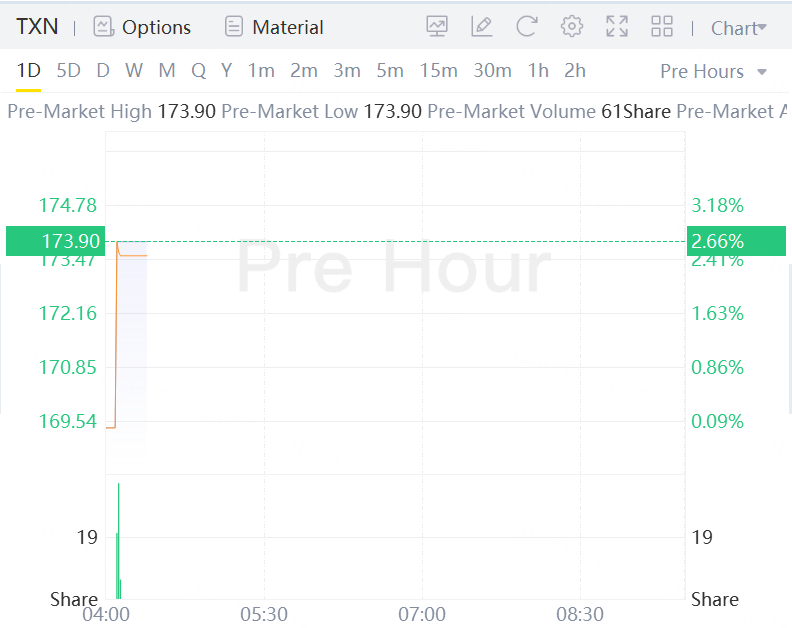Click the tallest green volume bar
Image resolution: width=792 pixels, height=628 pixels.
click(118, 540)
